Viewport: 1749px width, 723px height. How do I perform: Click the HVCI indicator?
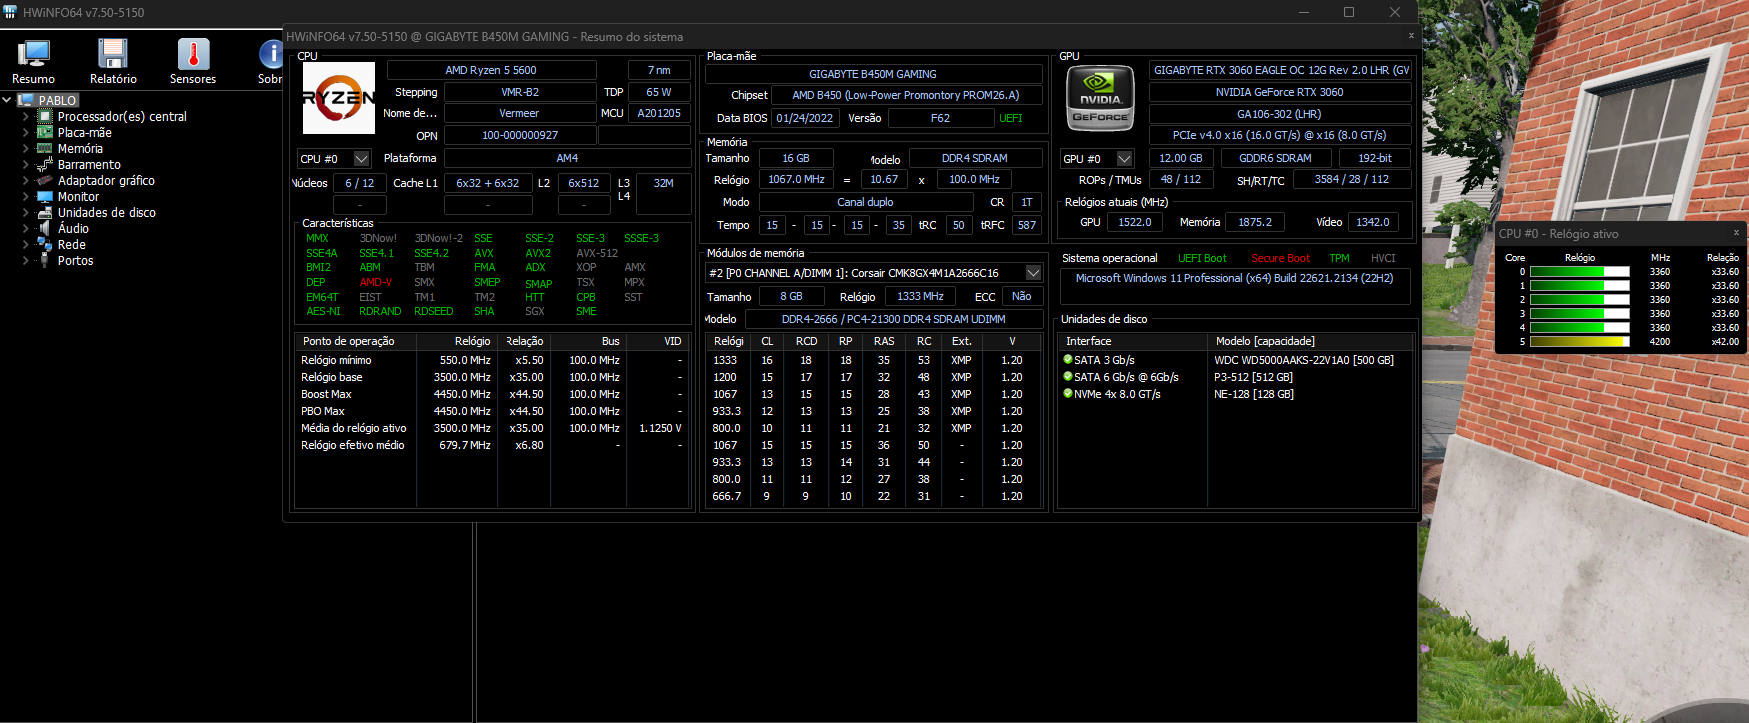[x=1383, y=258]
